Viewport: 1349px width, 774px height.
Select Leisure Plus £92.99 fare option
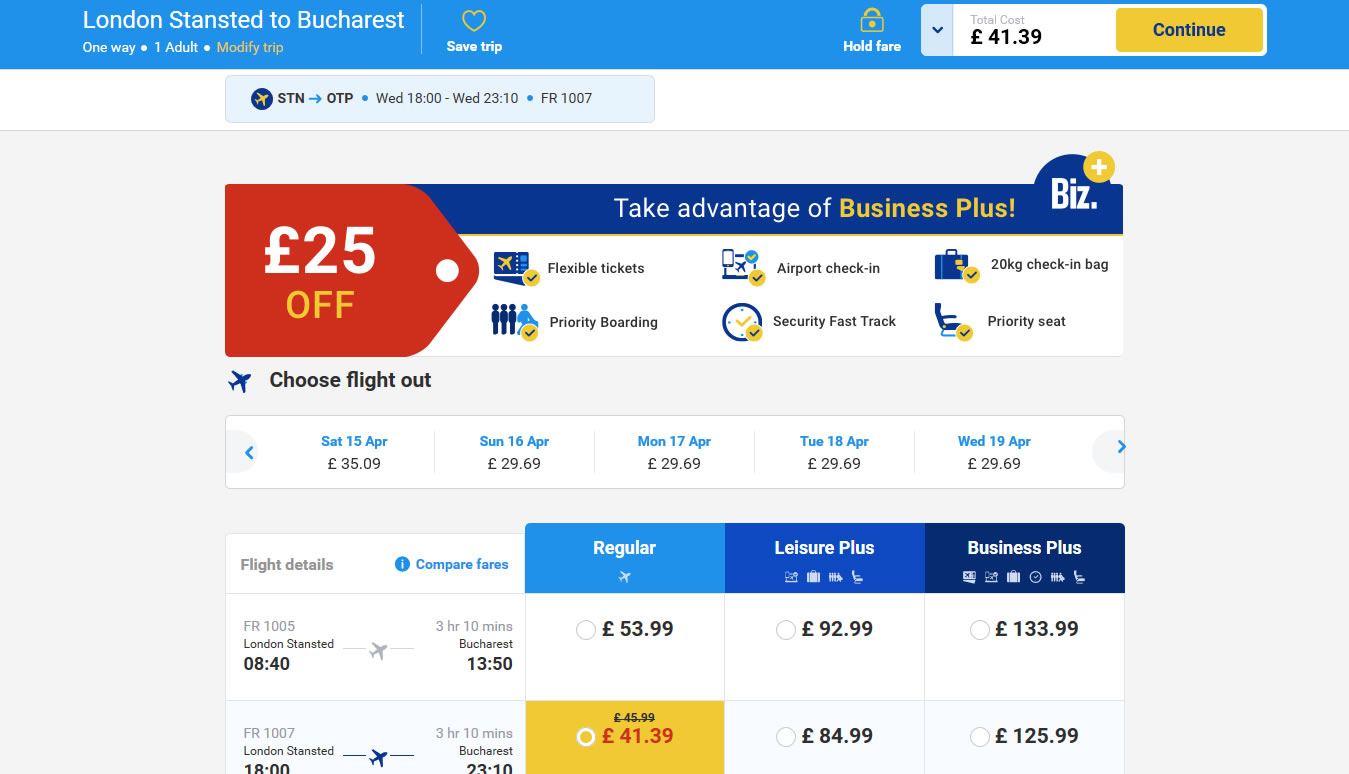786,630
